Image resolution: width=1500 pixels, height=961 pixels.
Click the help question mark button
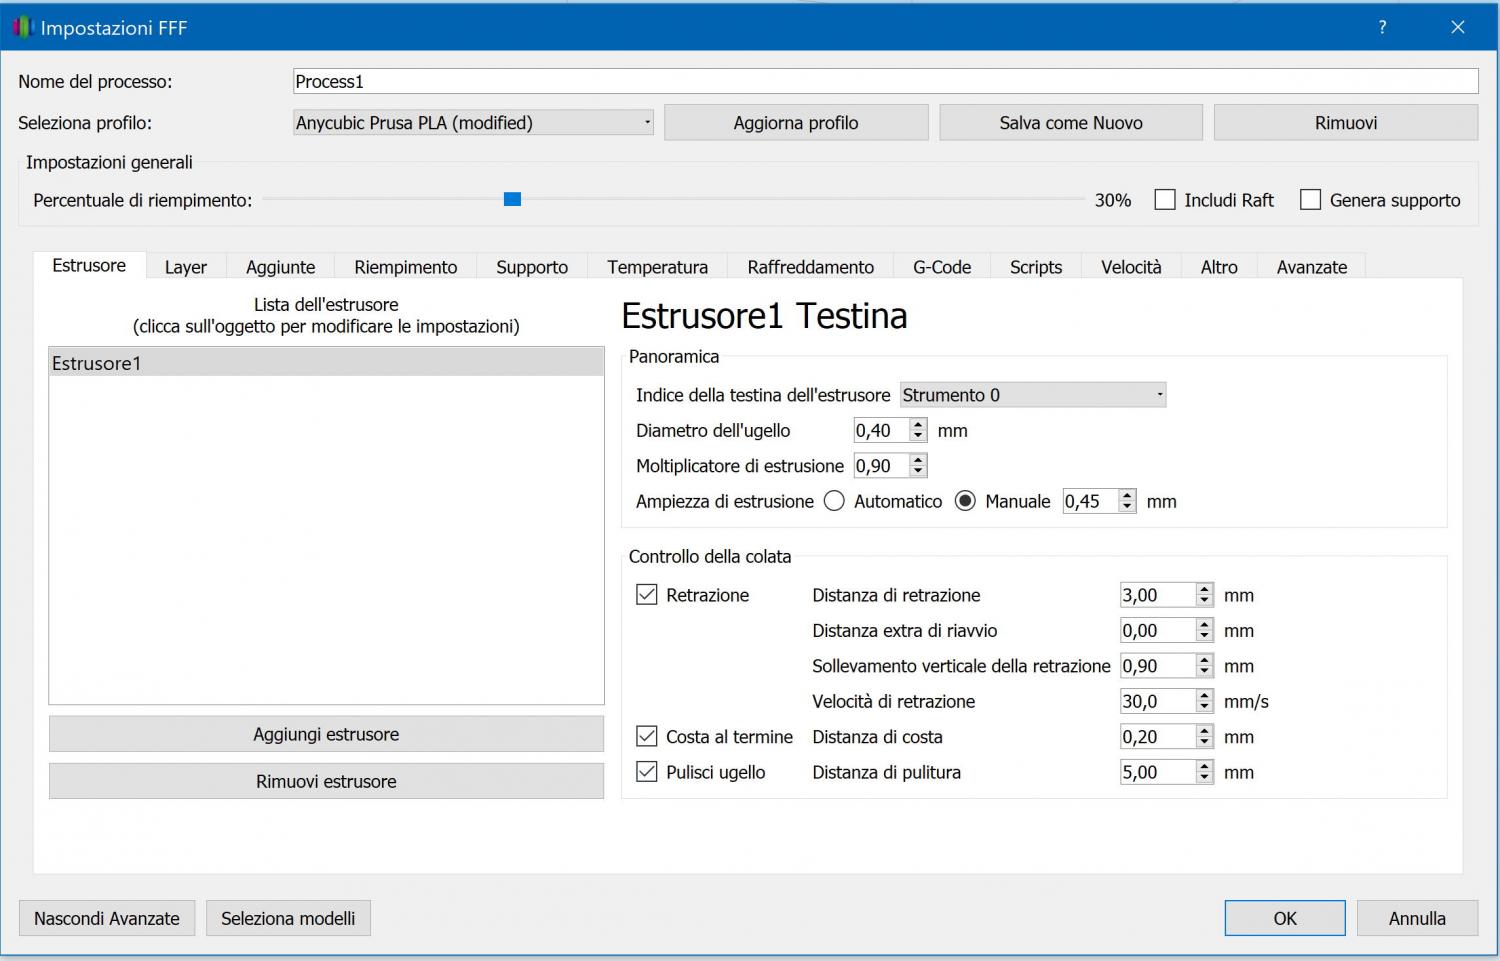(x=1382, y=27)
